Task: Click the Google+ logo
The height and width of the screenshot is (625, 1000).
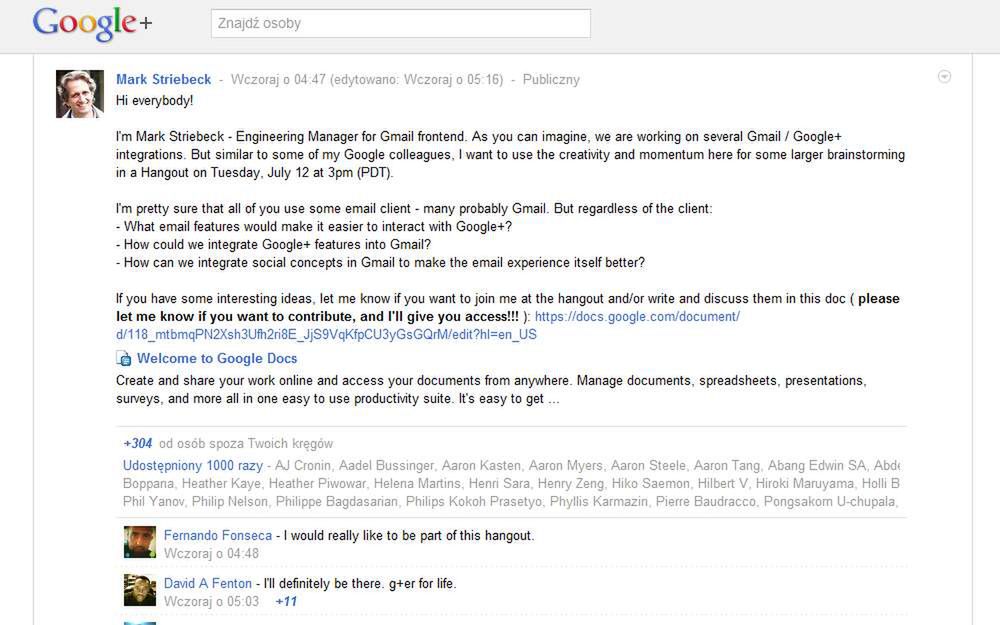Action: coord(92,24)
